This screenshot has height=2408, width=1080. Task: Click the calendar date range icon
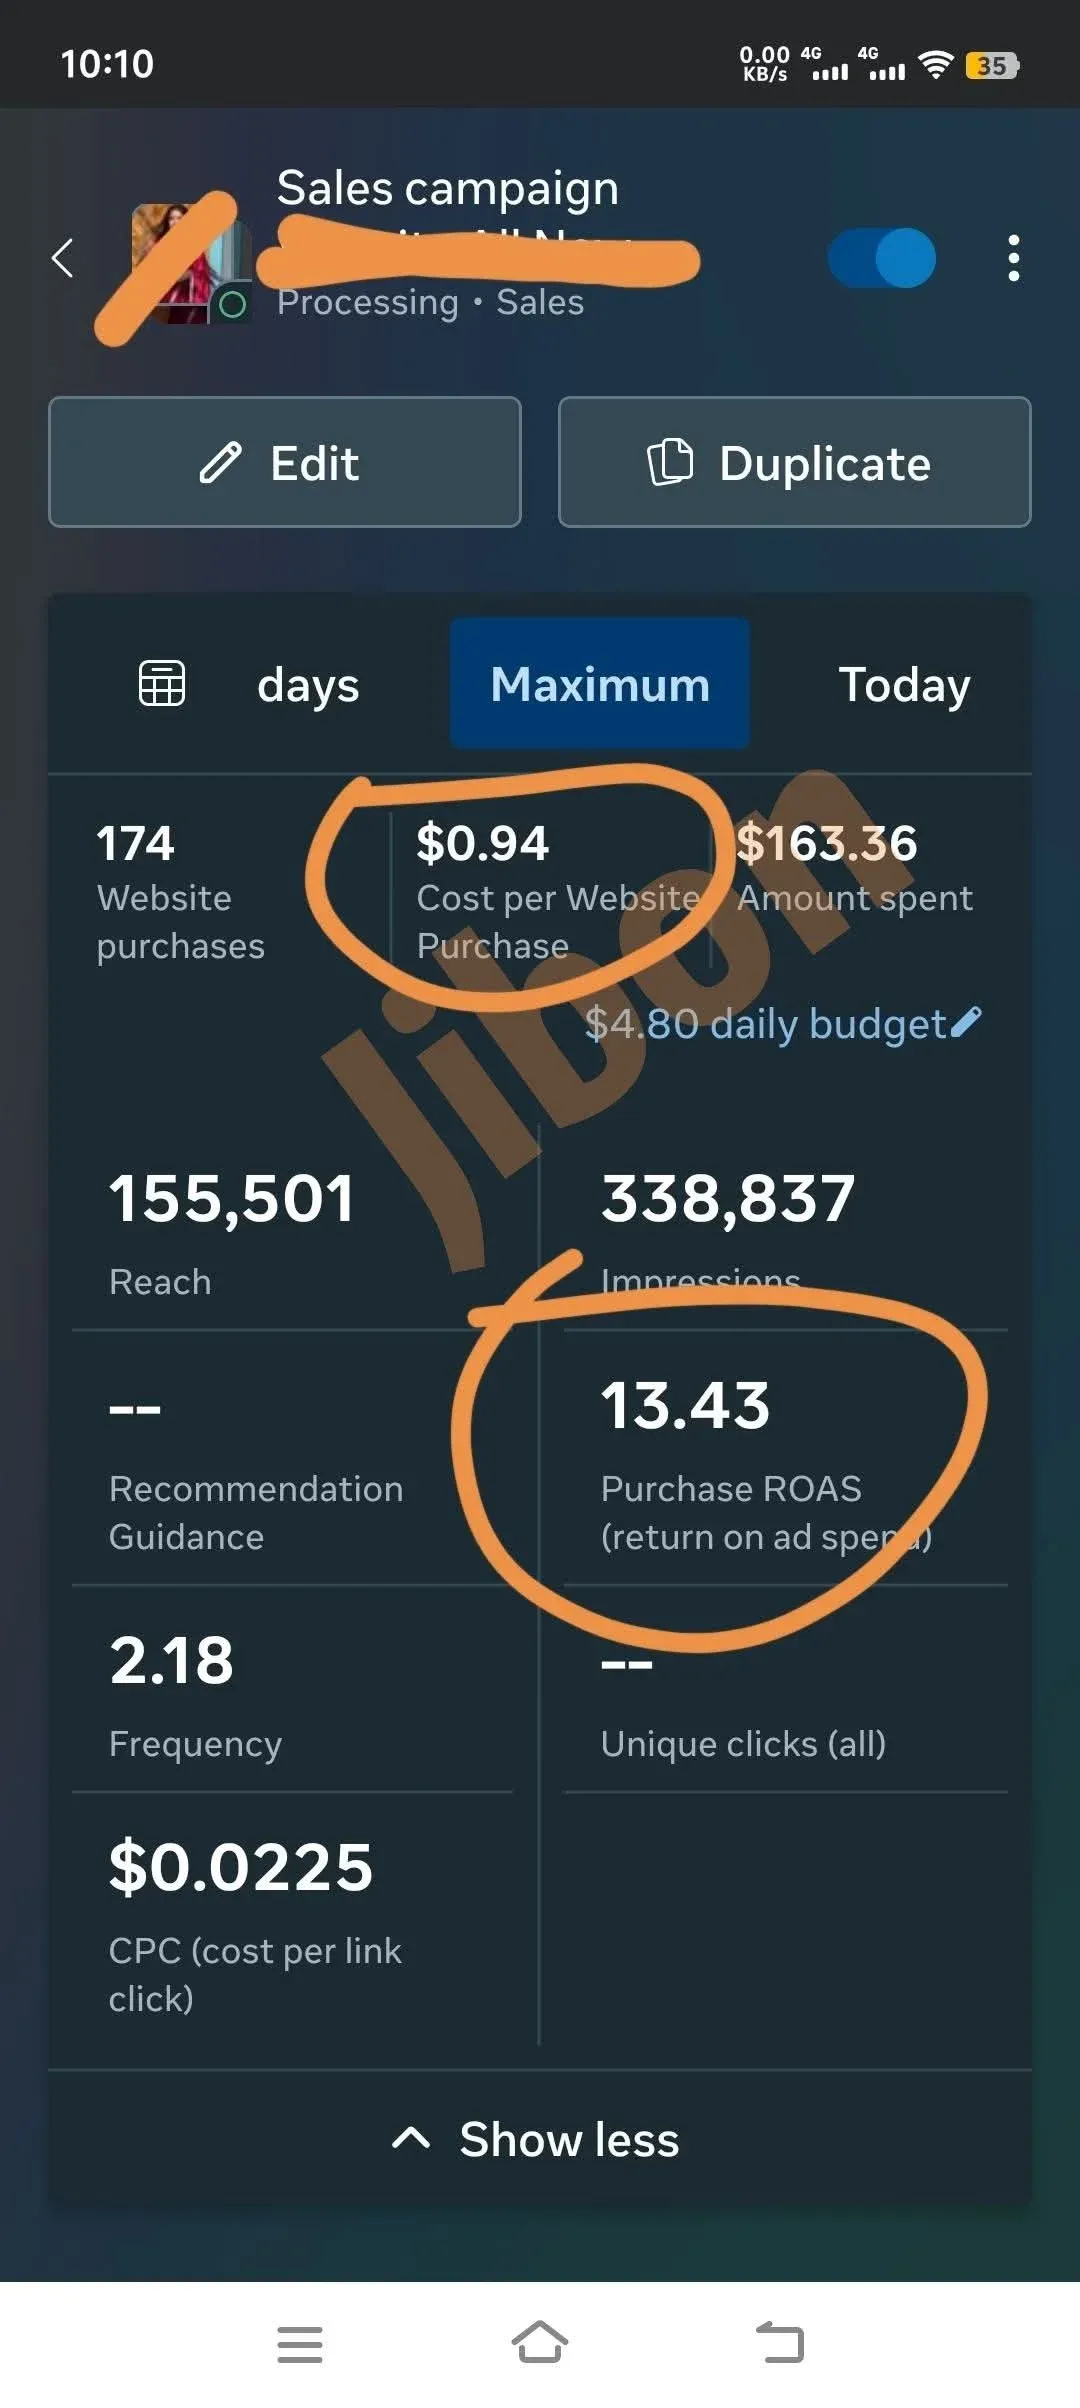(x=161, y=684)
